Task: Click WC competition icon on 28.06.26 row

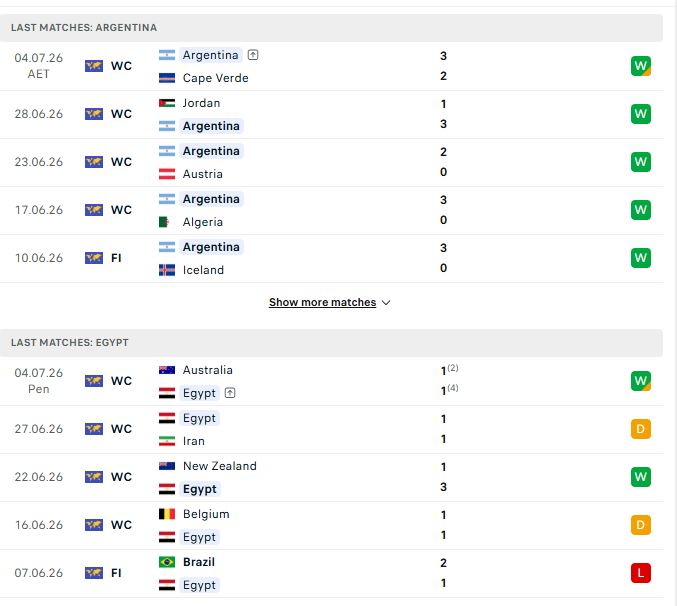Action: click(x=94, y=114)
